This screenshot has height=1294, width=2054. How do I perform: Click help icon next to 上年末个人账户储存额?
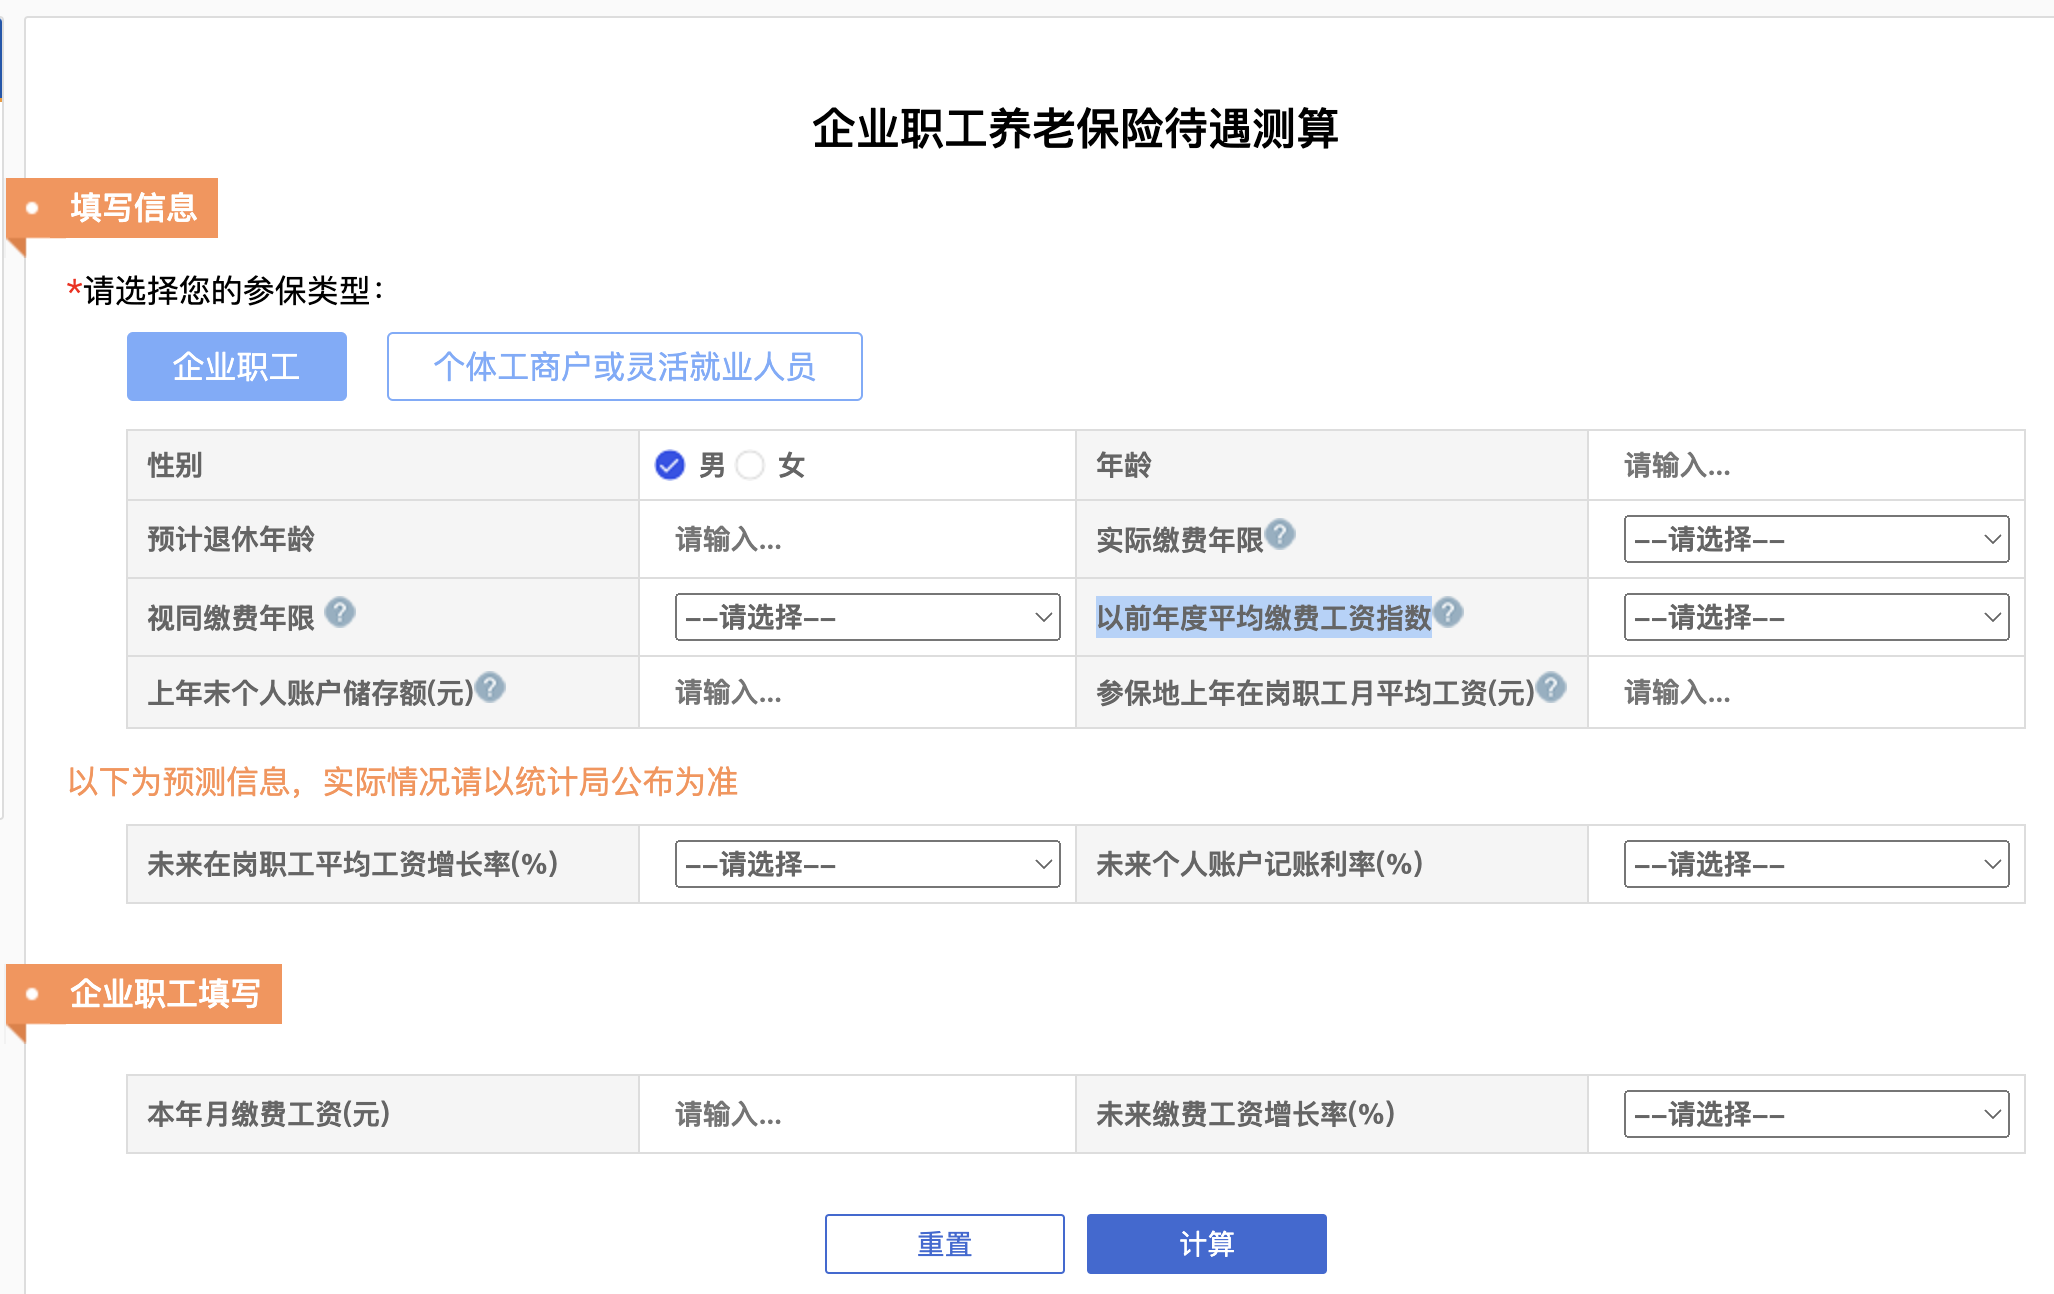point(490,687)
